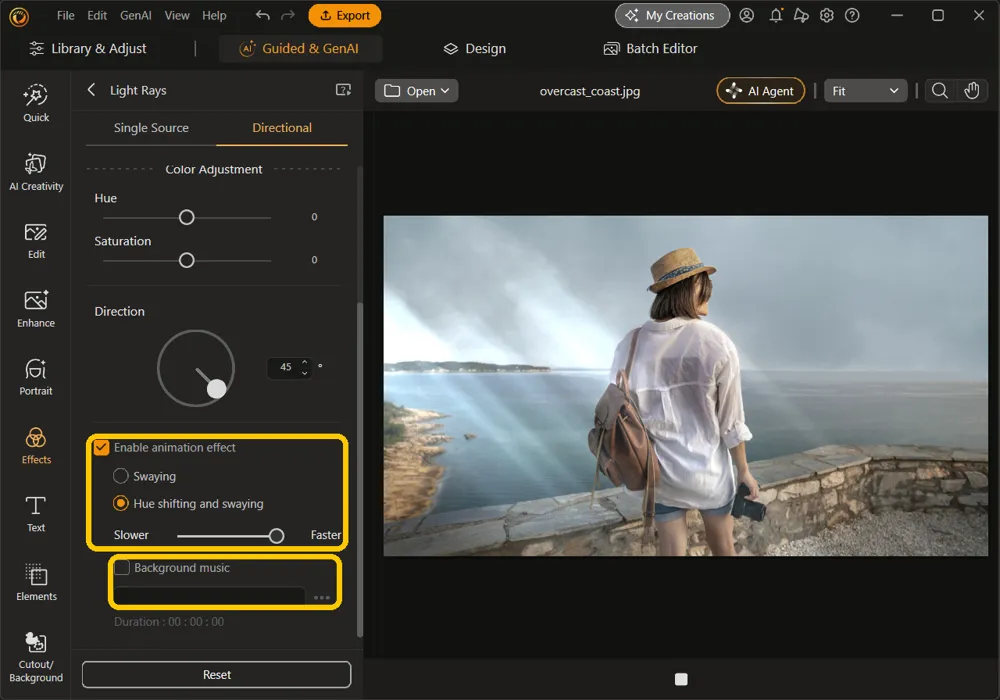1000x700 pixels.
Task: Open the notifications bell
Action: coord(776,15)
